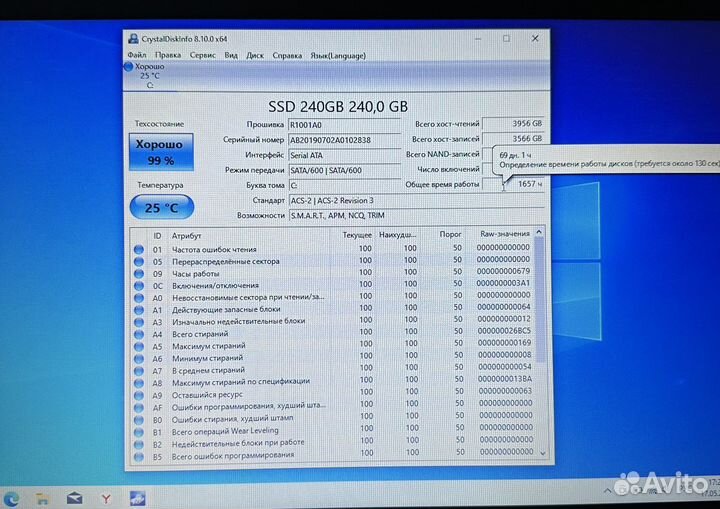Click raw value 000000268C5
Image resolution: width=720 pixels, height=509 pixels.
click(x=504, y=331)
